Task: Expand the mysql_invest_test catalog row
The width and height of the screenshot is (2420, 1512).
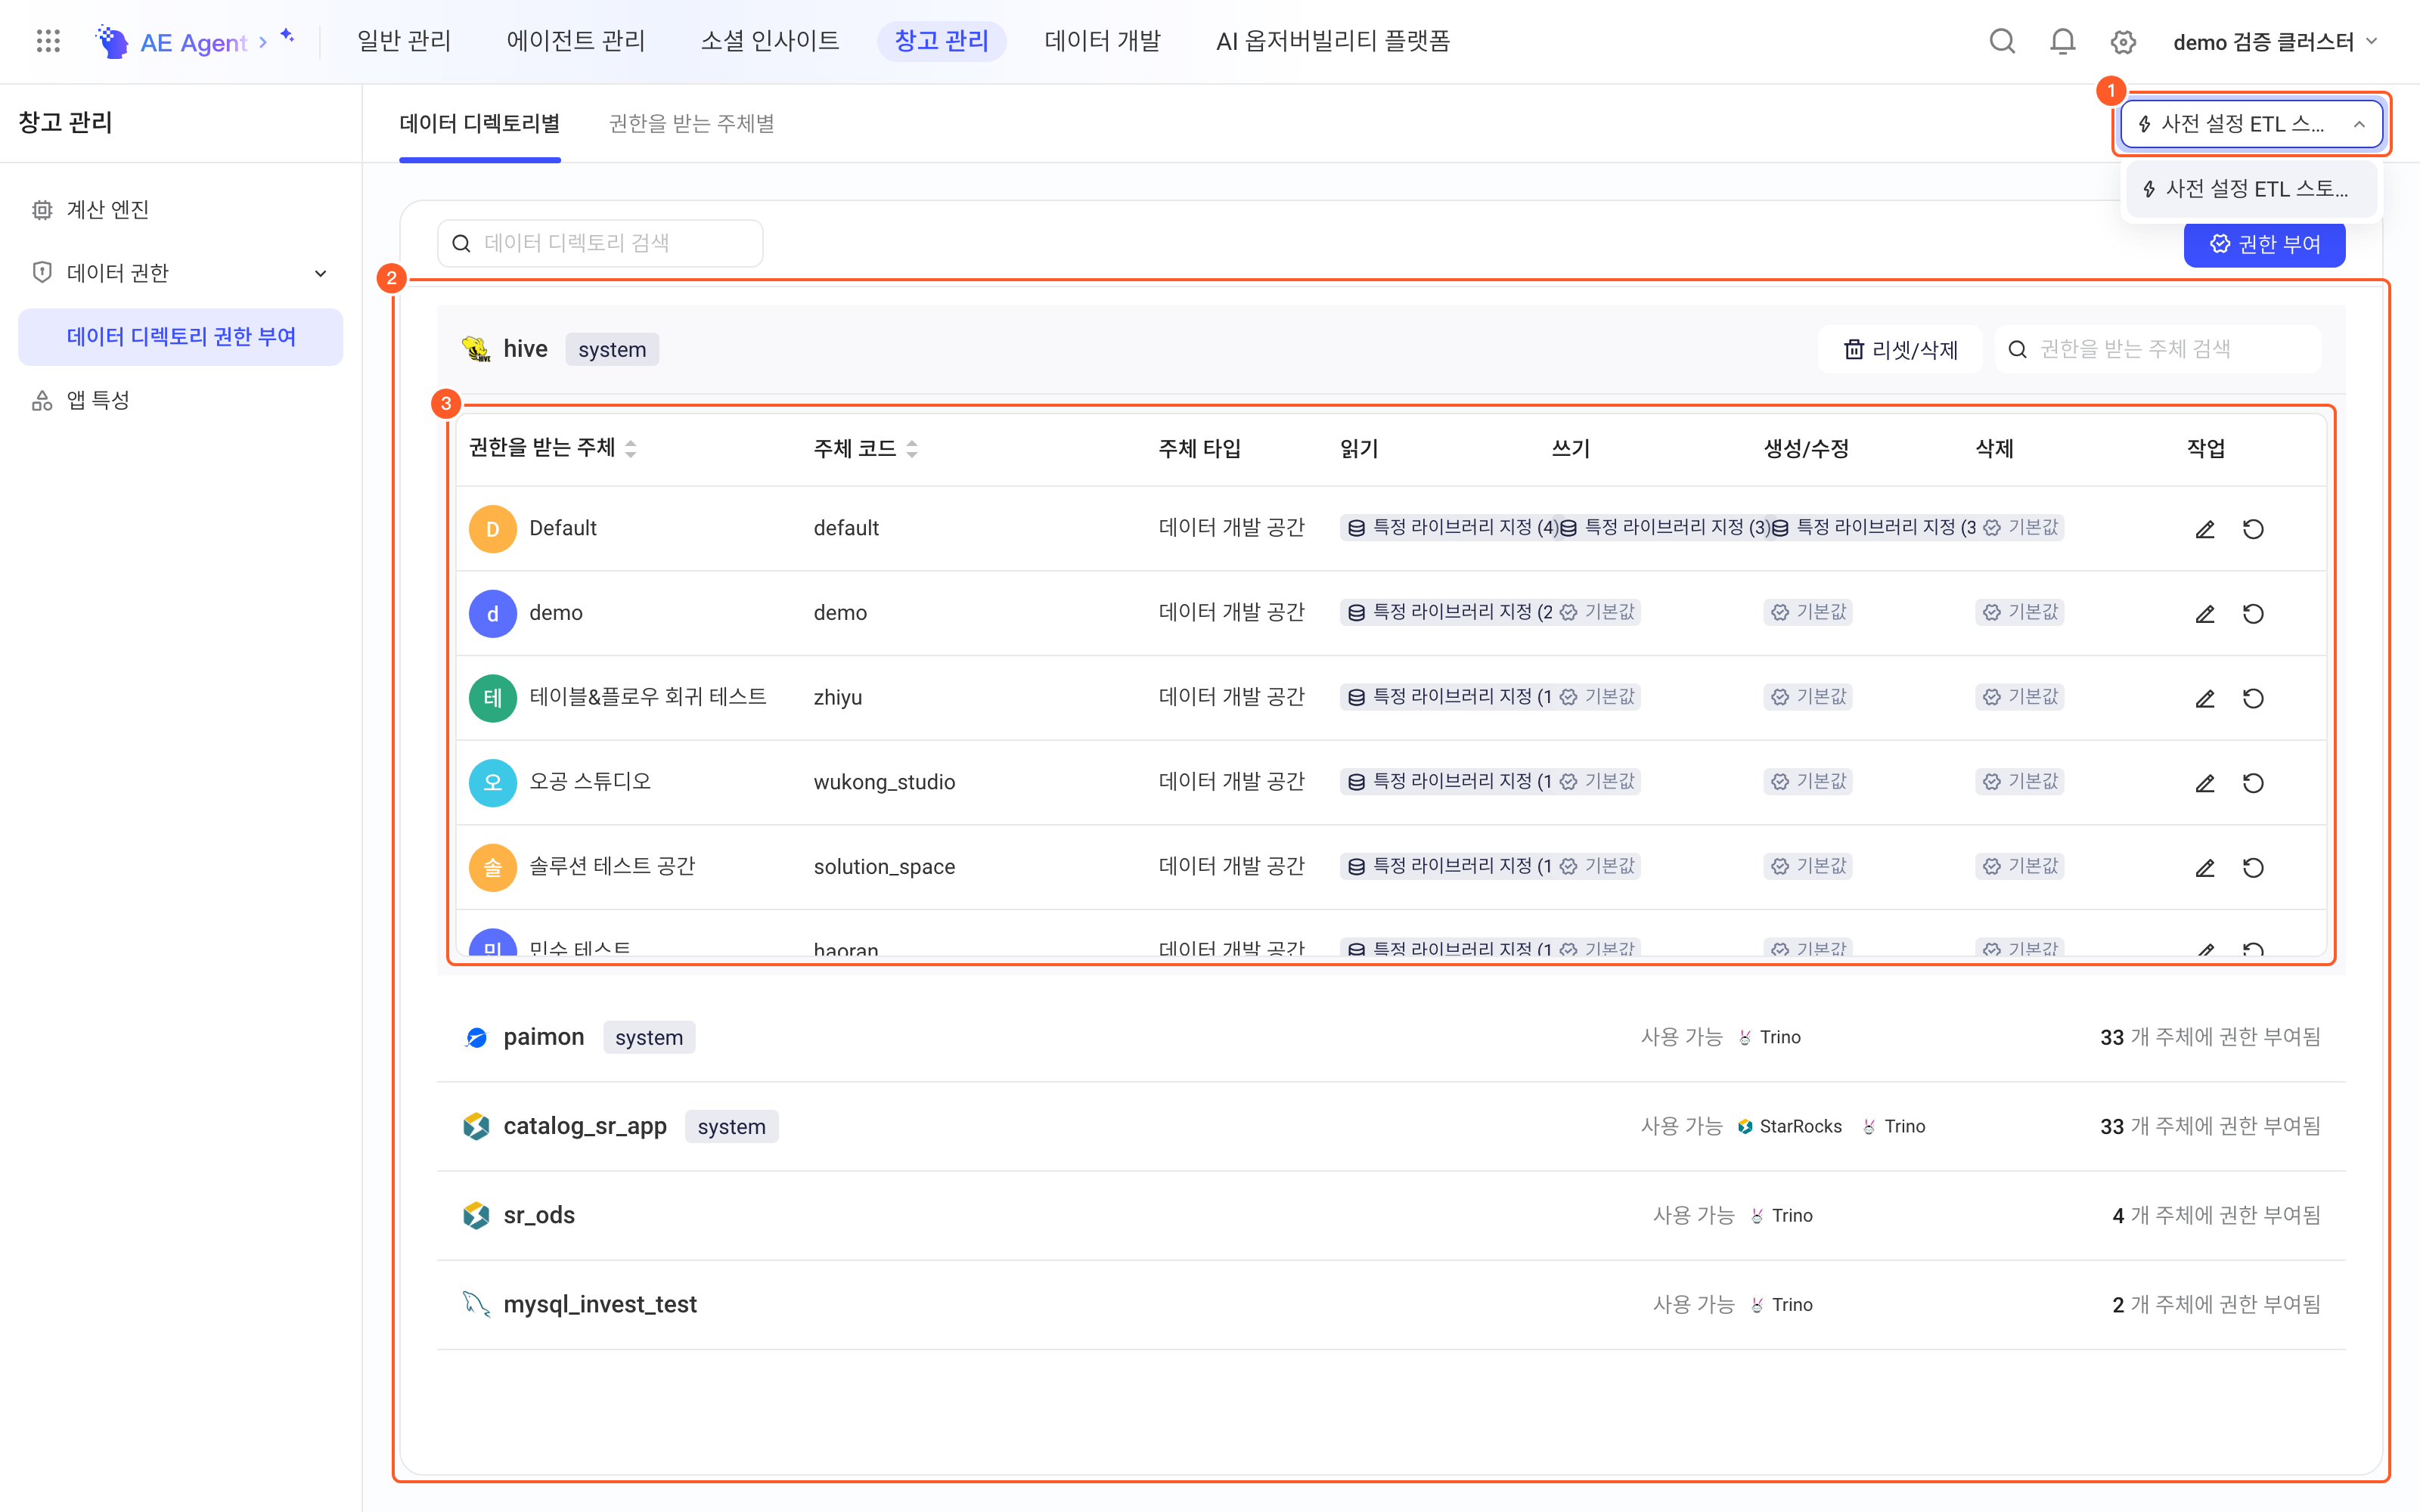Action: point(1390,1304)
